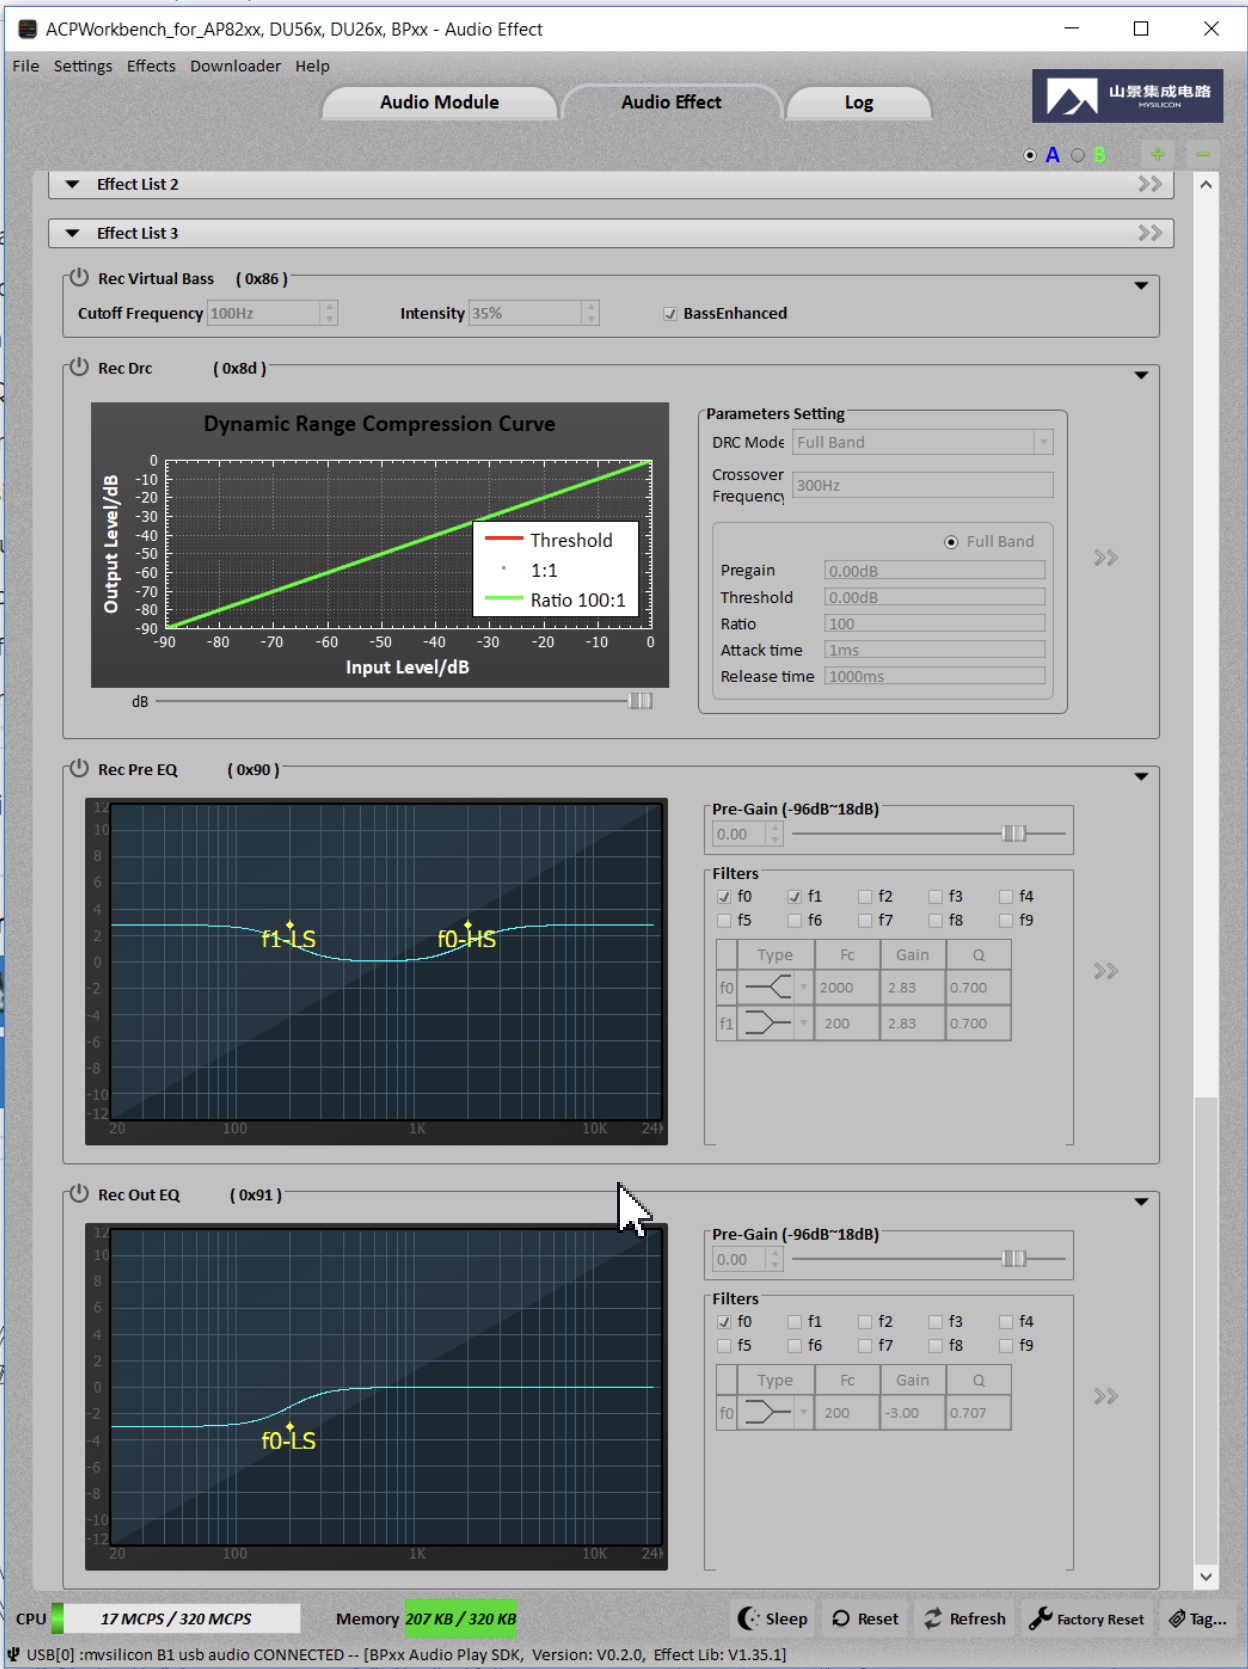Toggle f0 checkbox in Rec Pre EQ filters
Image resolution: width=1248 pixels, height=1669 pixels.
point(724,897)
